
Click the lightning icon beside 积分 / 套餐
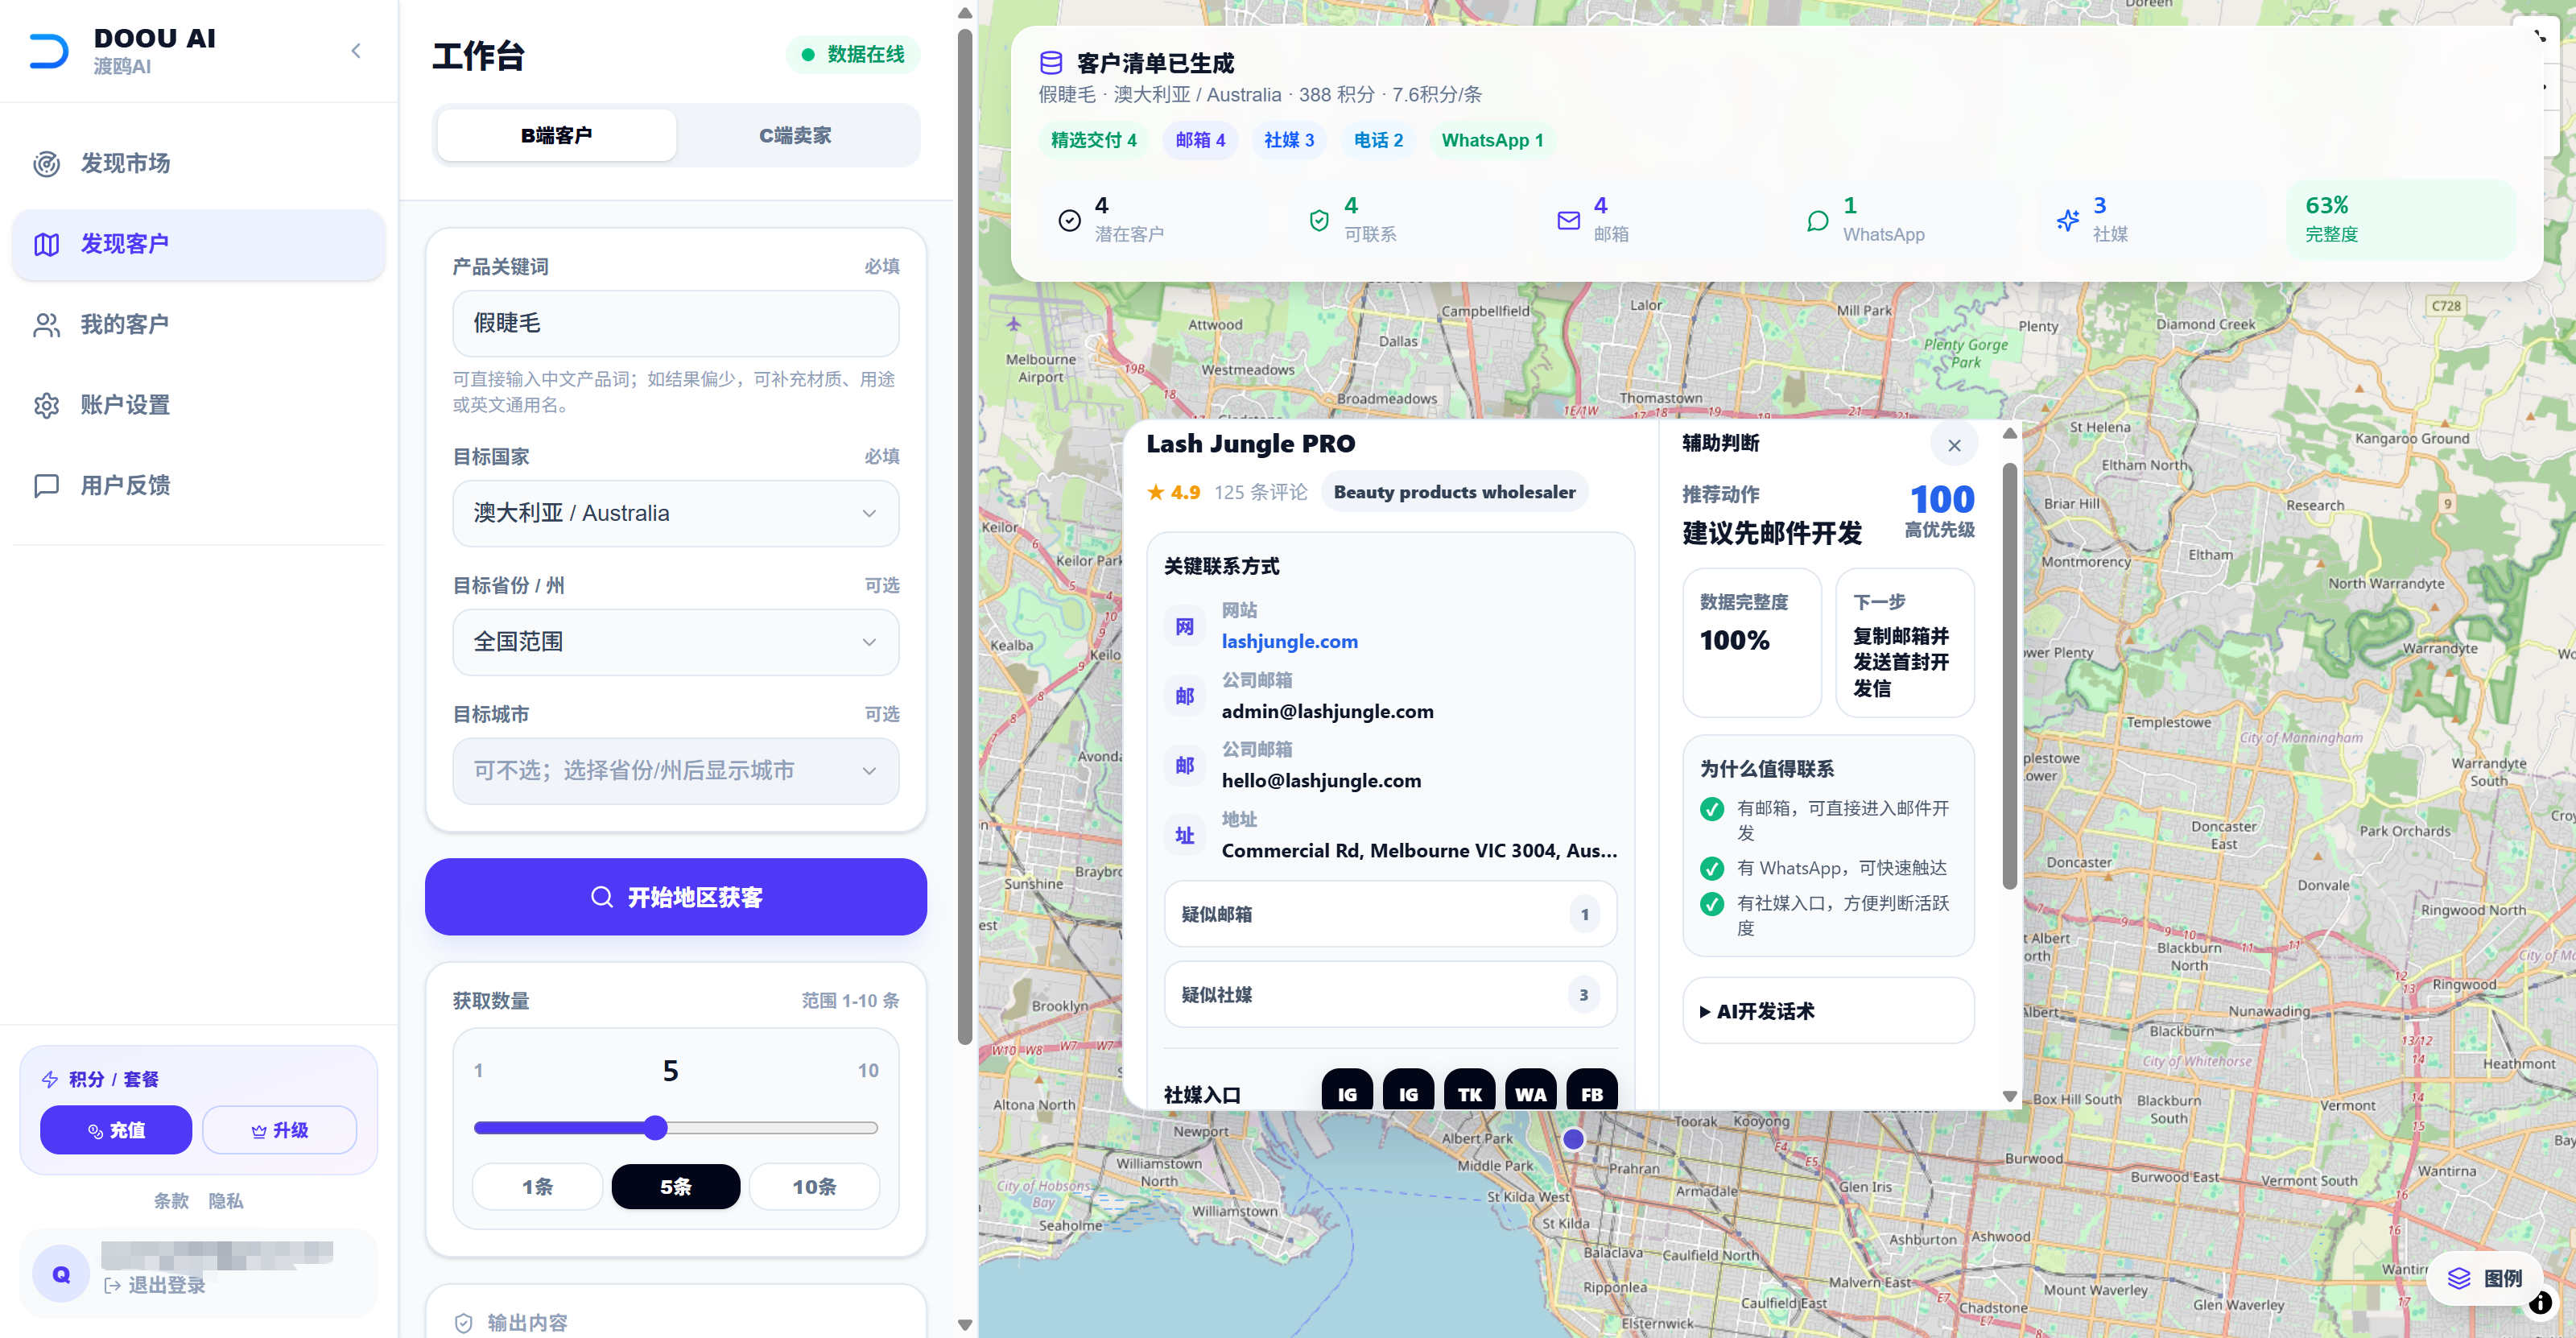point(50,1079)
